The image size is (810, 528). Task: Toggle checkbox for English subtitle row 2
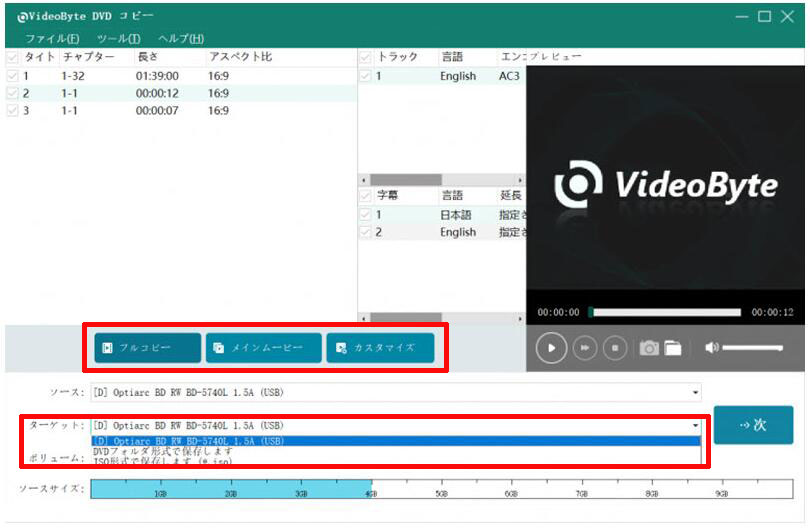365,232
